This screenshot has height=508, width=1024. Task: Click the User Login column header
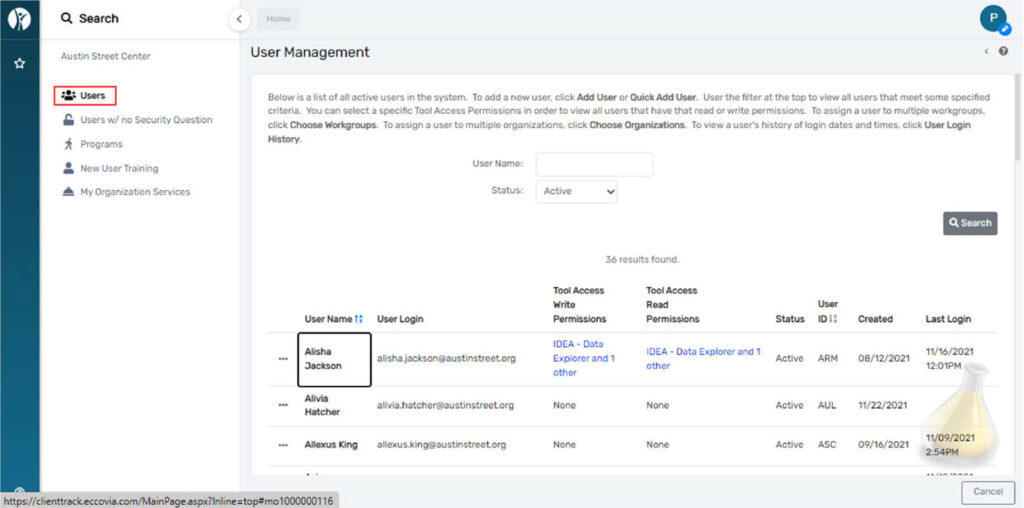[400, 319]
